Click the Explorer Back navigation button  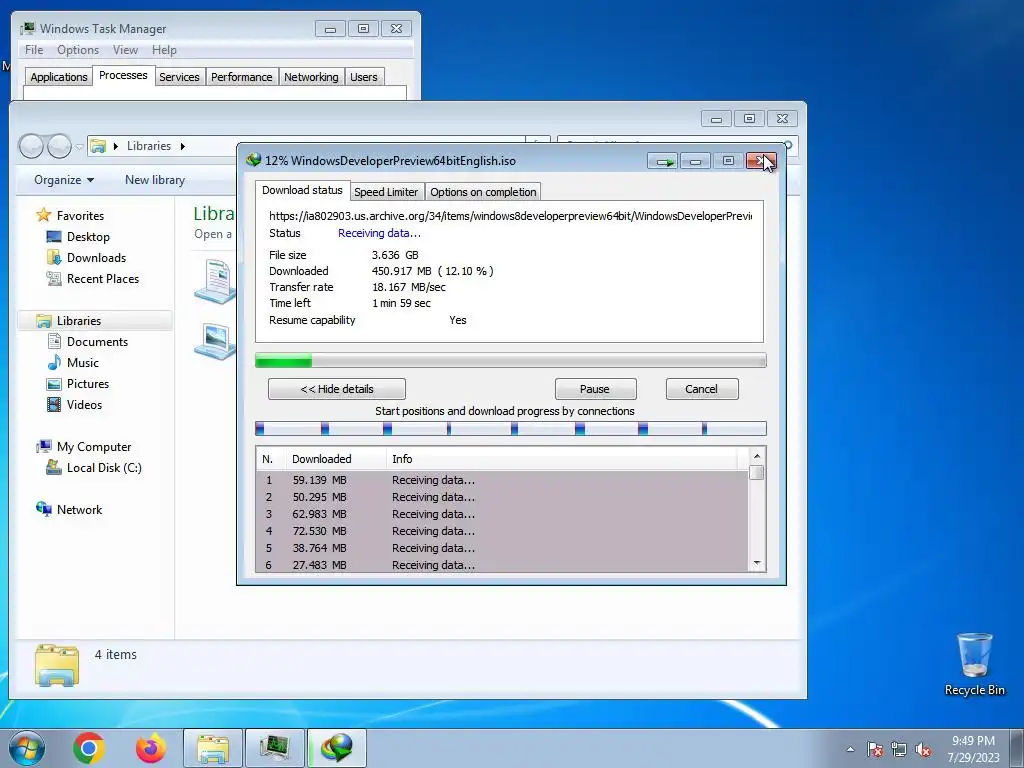31,146
